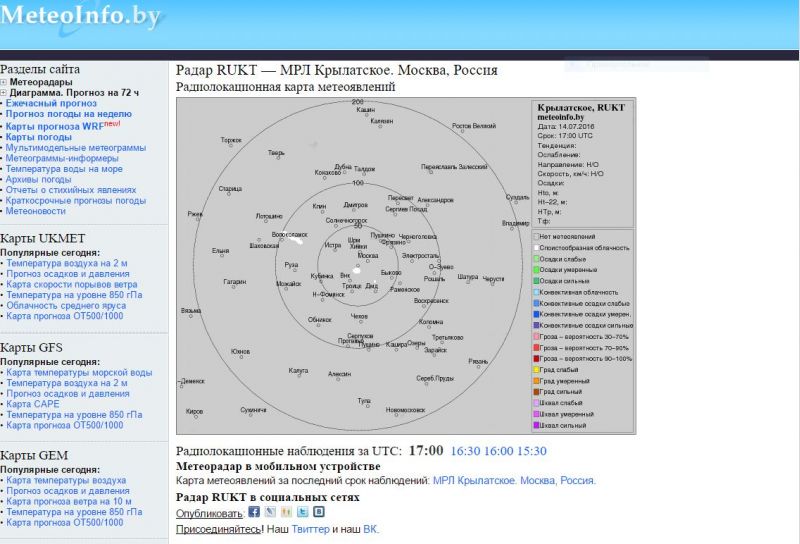Open GFS Температура на уровне 850 гПа

tap(74, 415)
